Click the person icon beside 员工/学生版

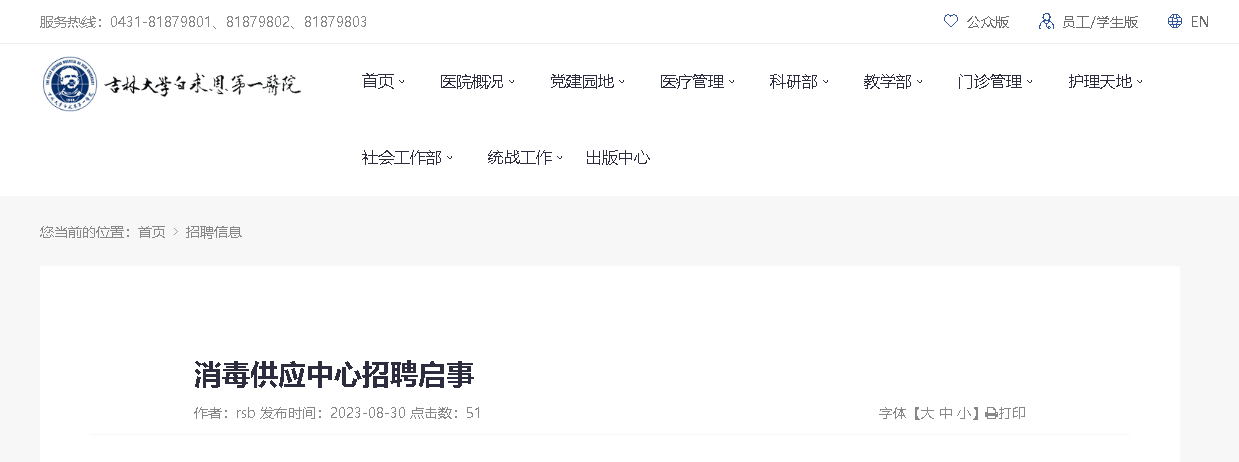(1046, 21)
